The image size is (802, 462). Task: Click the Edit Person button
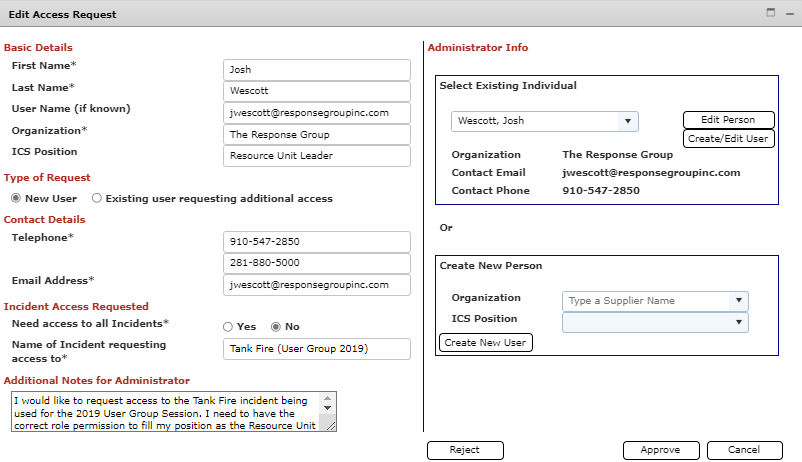click(x=727, y=120)
